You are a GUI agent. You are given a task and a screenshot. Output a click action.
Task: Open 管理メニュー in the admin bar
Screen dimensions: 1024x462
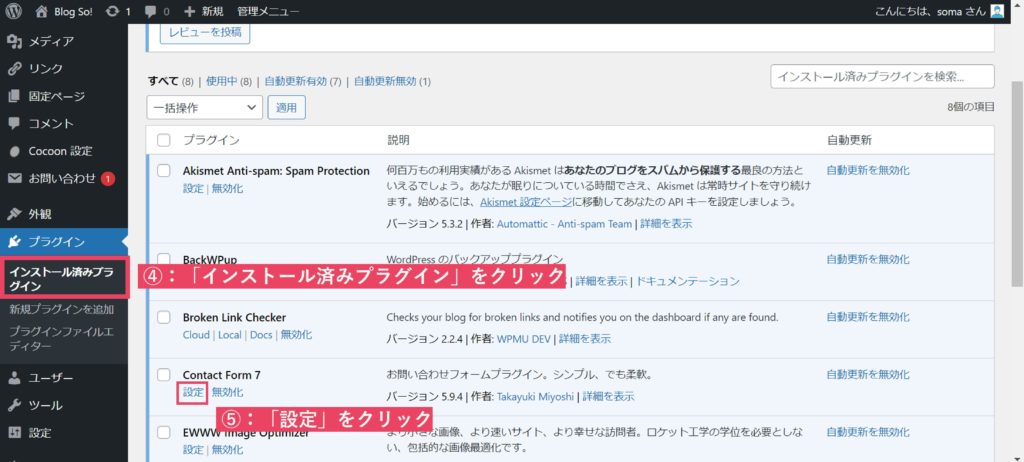click(x=268, y=12)
